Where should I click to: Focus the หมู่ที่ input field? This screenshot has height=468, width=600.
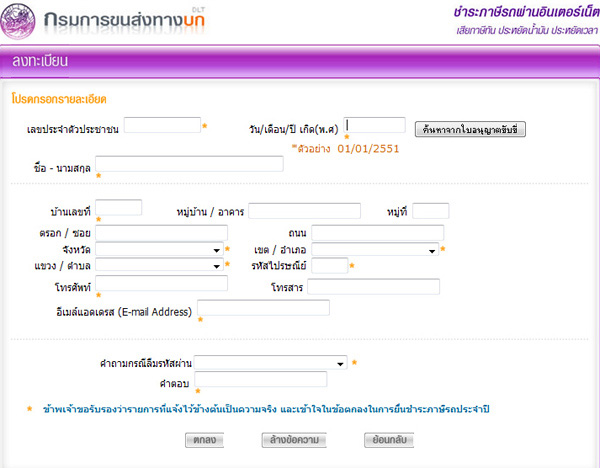(x=430, y=211)
